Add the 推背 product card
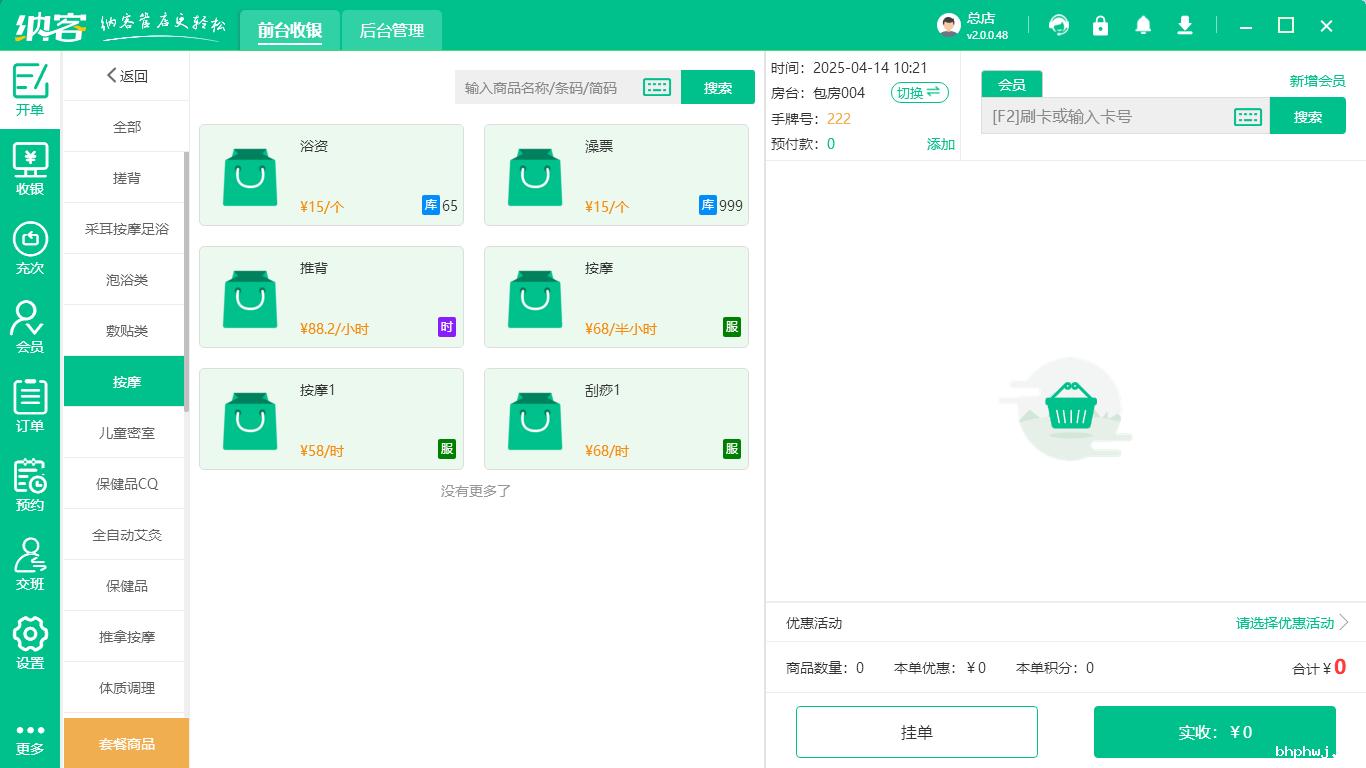Viewport: 1366px width, 768px height. tap(331, 297)
